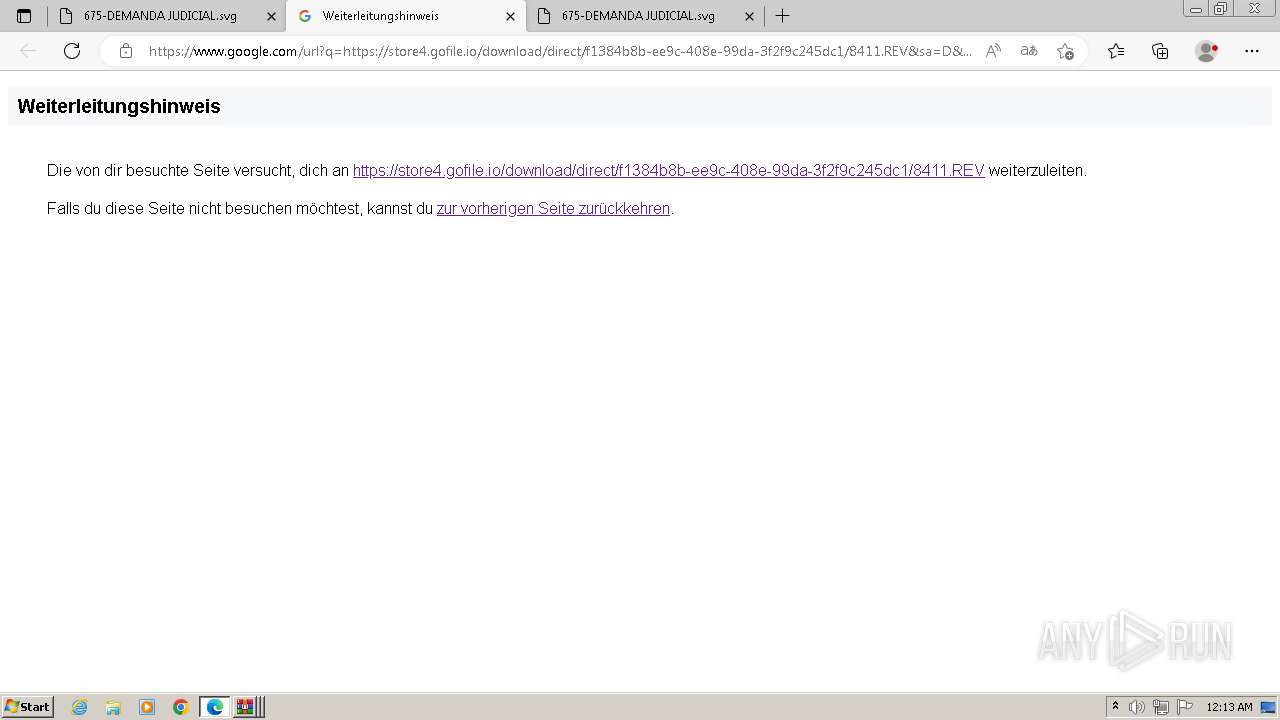Open Windows Media Player from taskbar
The height and width of the screenshot is (720, 1280).
click(x=147, y=707)
